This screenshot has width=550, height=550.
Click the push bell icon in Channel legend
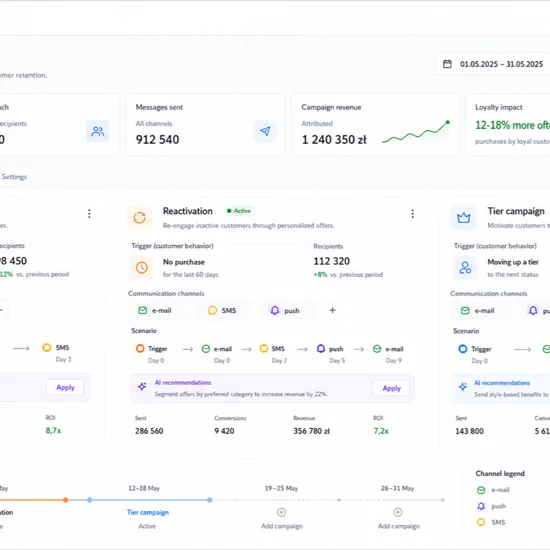point(481,506)
